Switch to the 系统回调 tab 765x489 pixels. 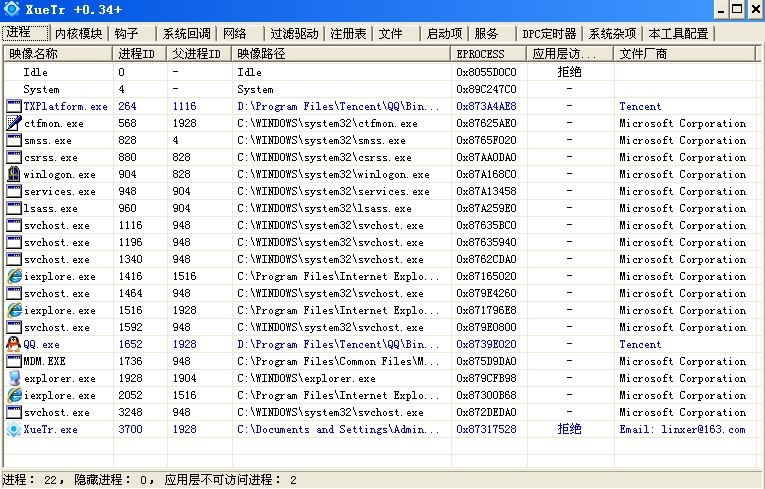[x=186, y=34]
